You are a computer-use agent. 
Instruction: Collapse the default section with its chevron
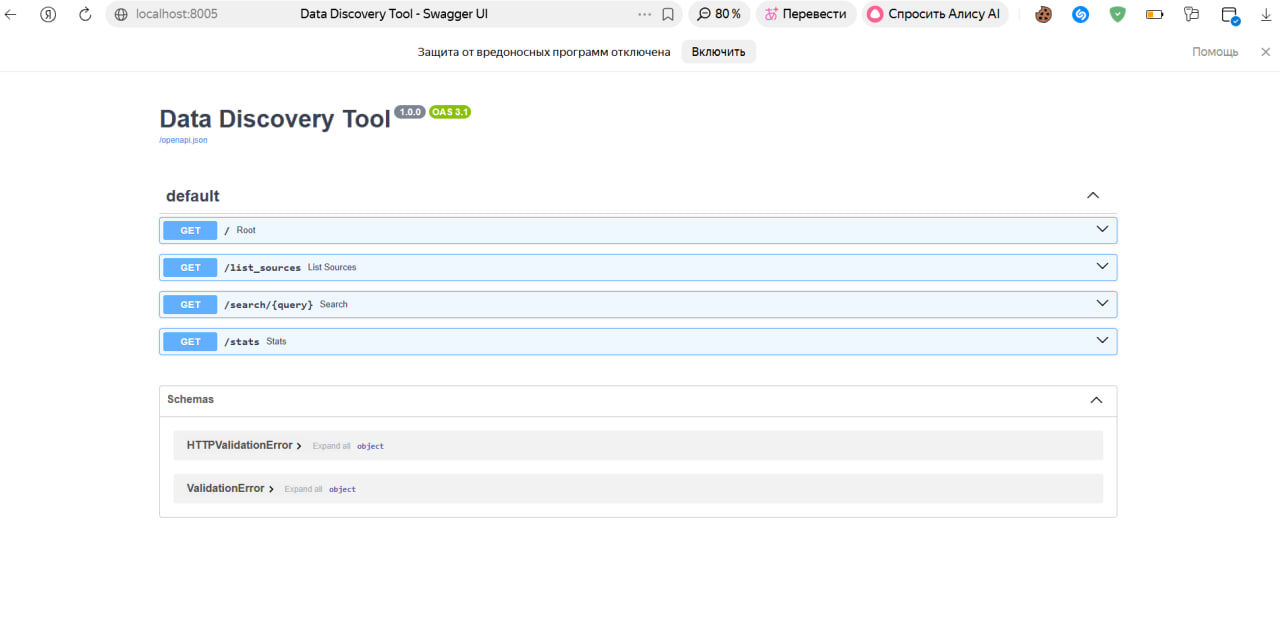[x=1093, y=196]
